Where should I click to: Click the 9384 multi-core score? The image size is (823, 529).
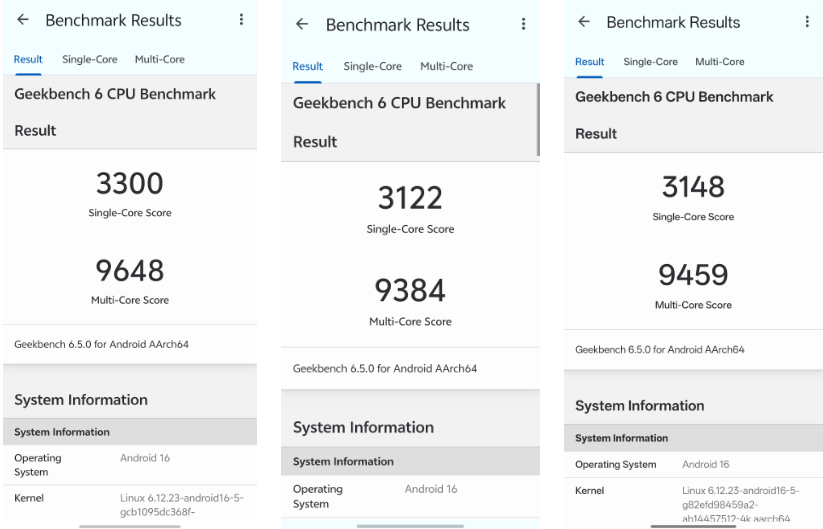(410, 291)
